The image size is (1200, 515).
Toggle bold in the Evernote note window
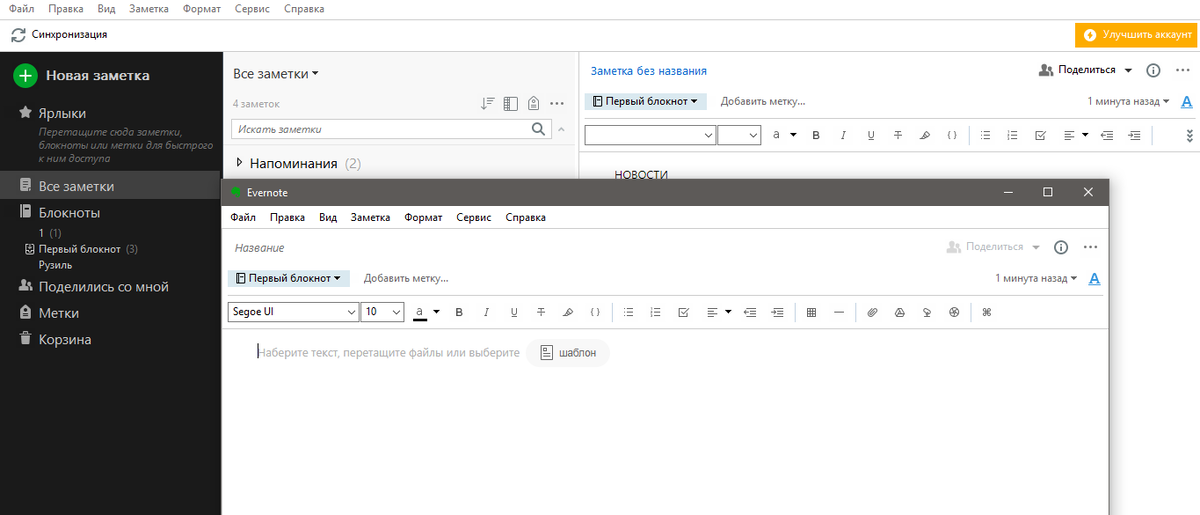pos(460,312)
